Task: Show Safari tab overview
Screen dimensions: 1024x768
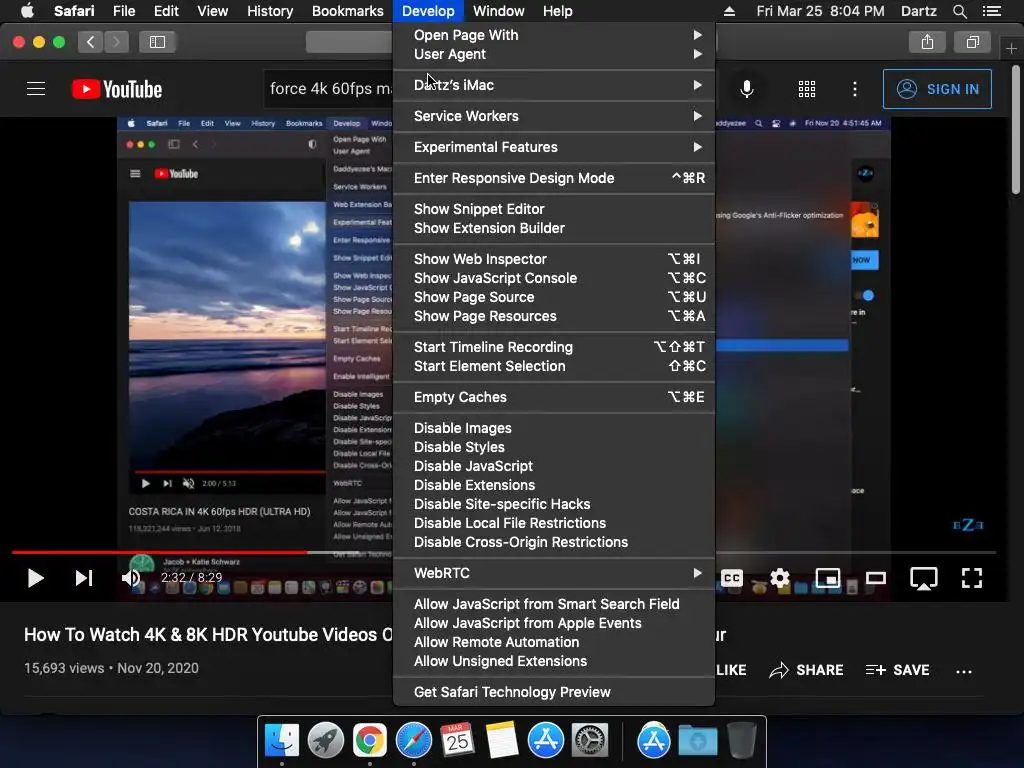Action: tap(973, 42)
